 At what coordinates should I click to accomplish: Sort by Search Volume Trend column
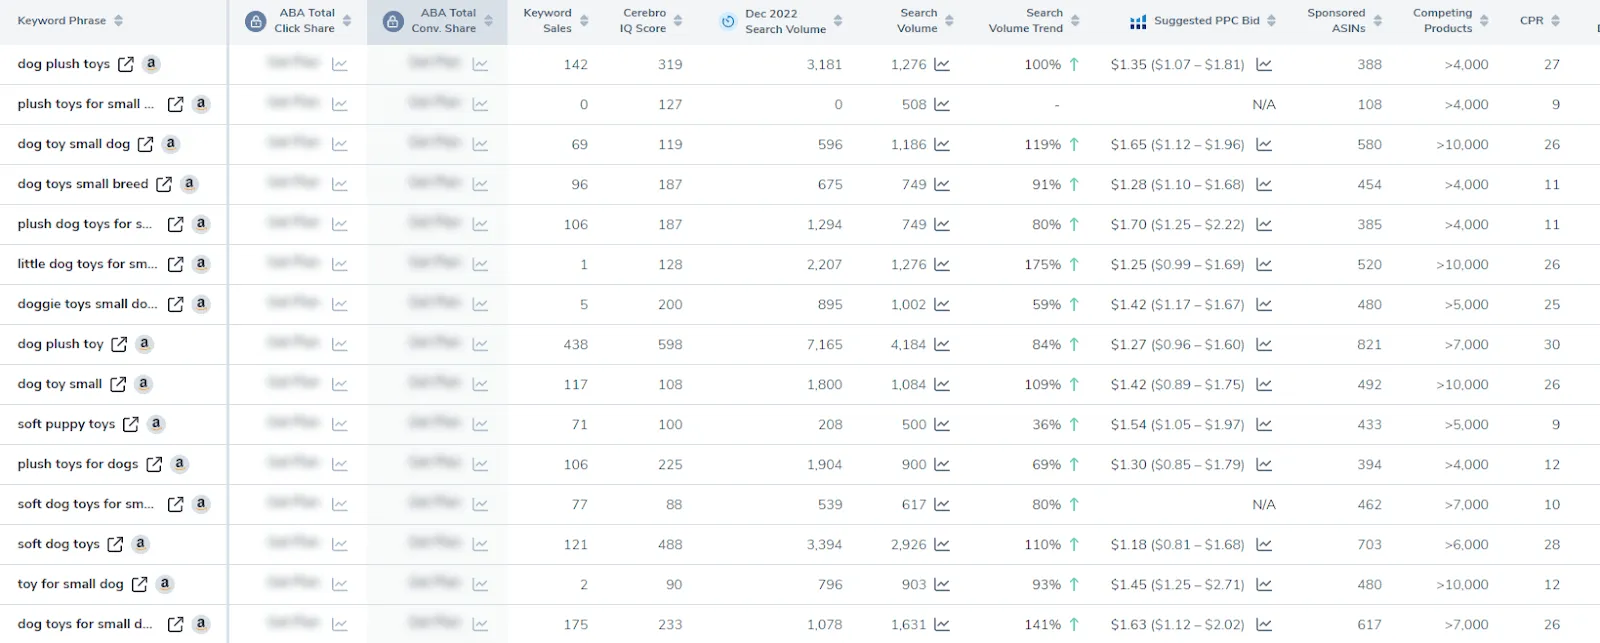1075,21
